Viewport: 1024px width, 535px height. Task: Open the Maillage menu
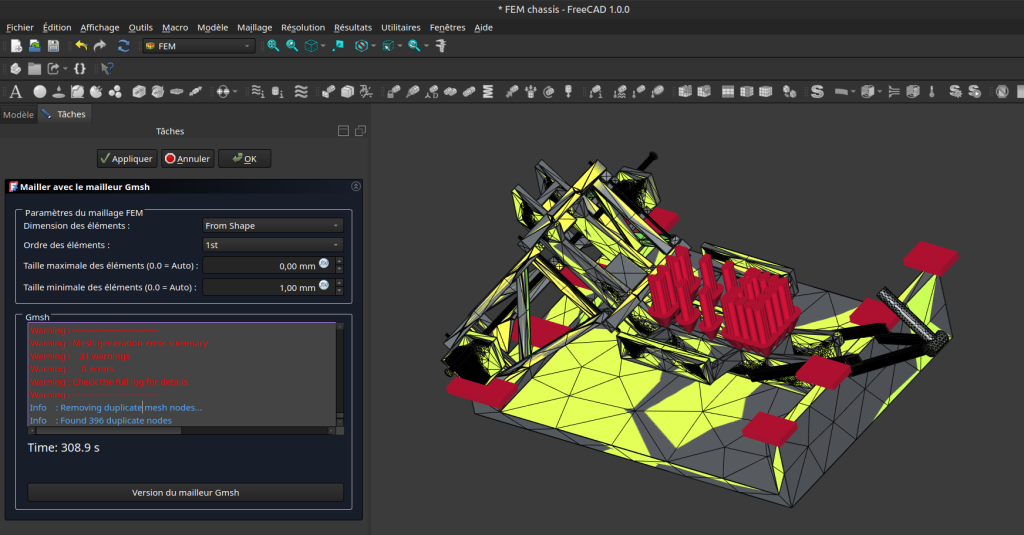click(x=255, y=27)
